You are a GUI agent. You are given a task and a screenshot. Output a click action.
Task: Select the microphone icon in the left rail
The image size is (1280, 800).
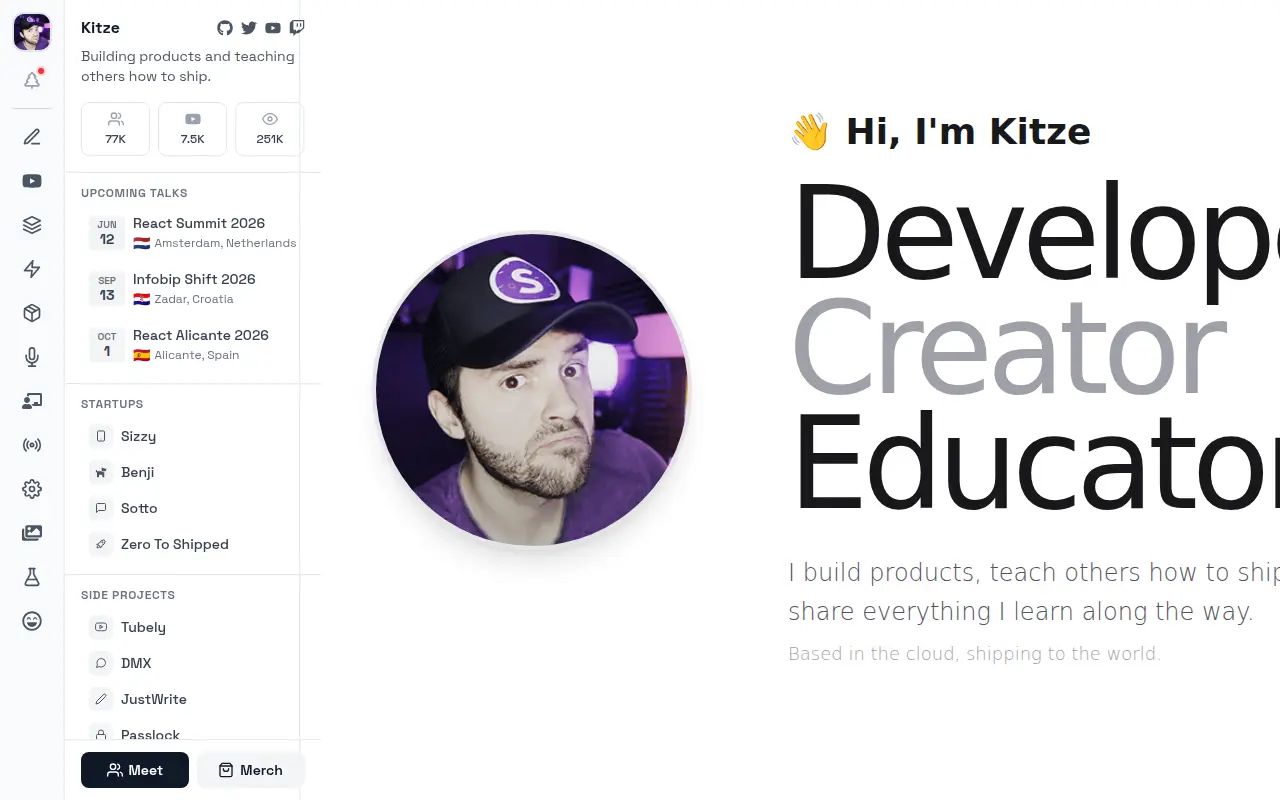click(32, 357)
